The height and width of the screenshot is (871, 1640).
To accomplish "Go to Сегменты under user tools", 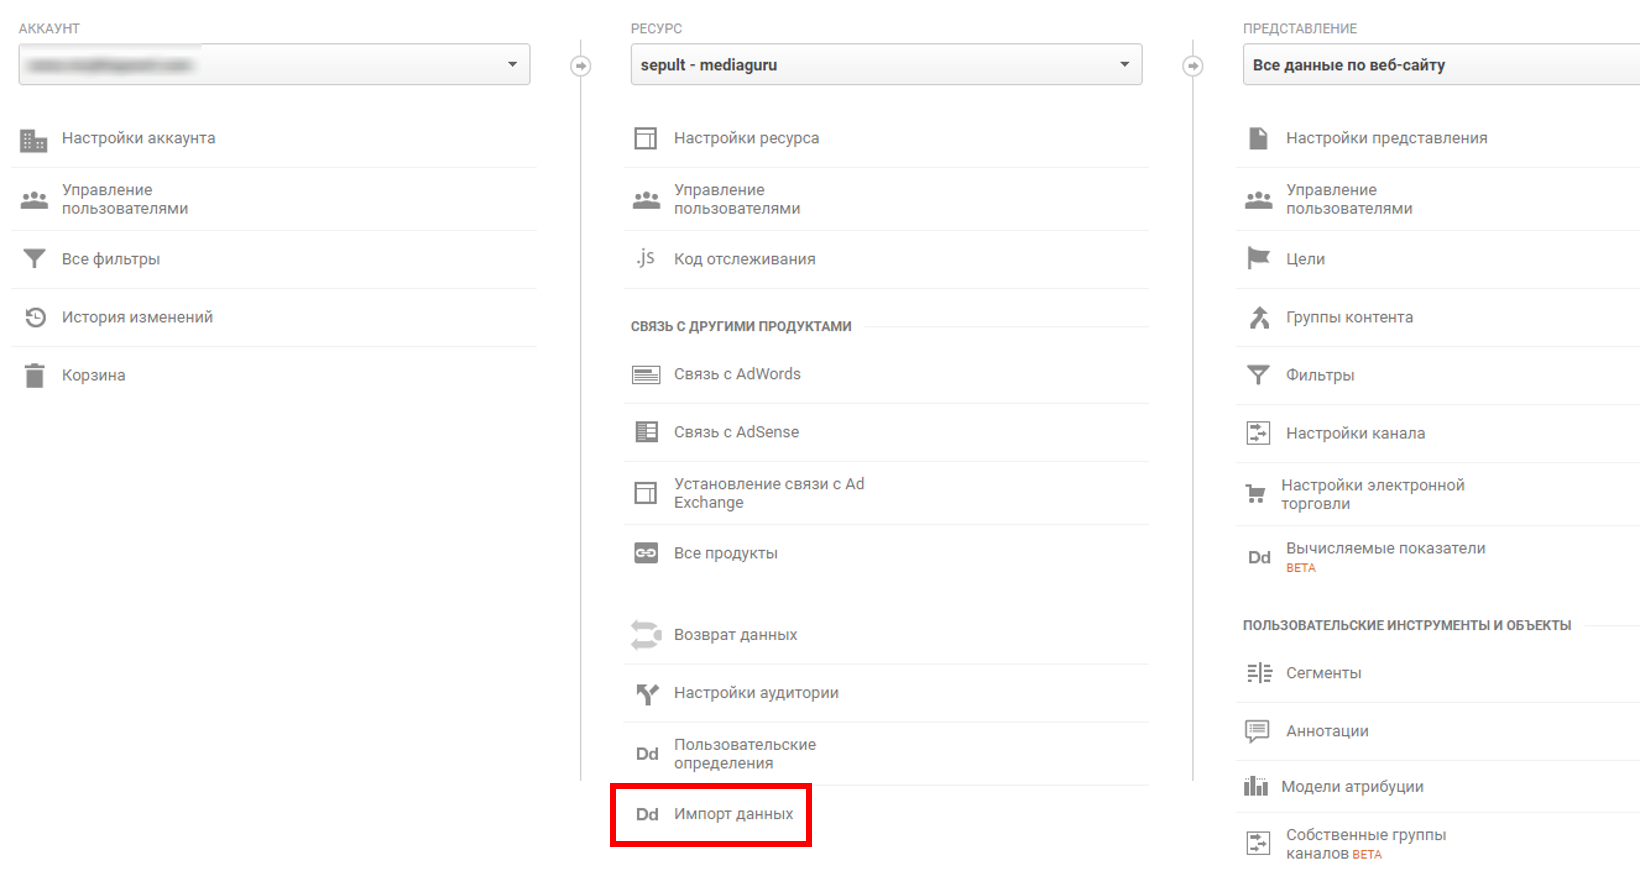I will point(1323,673).
